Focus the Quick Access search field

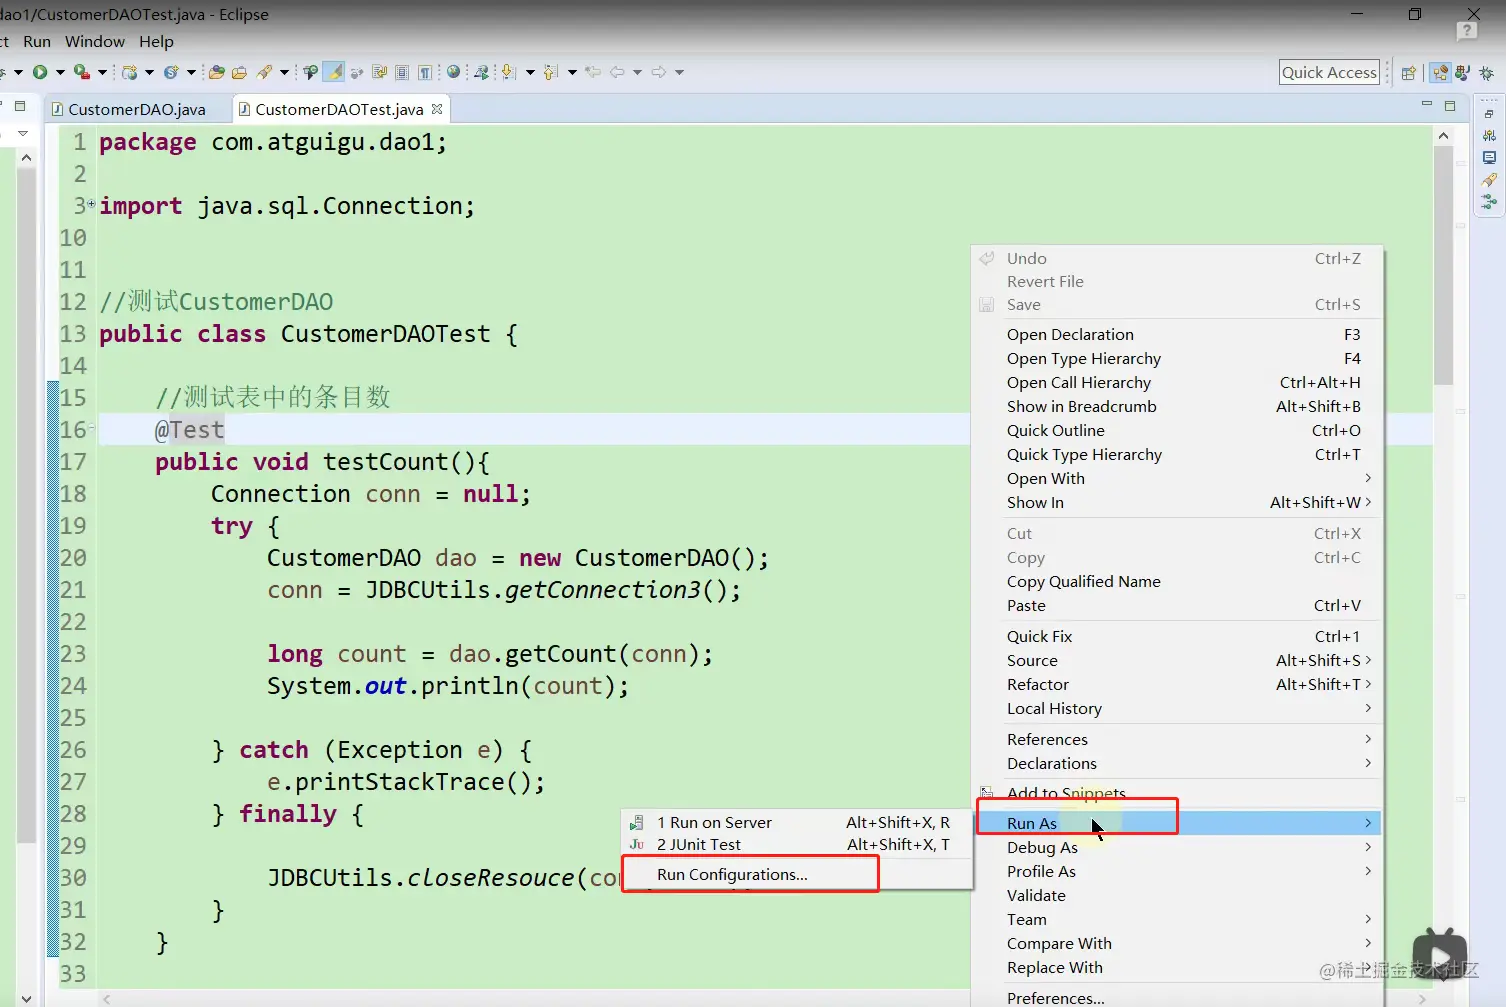tap(1329, 72)
